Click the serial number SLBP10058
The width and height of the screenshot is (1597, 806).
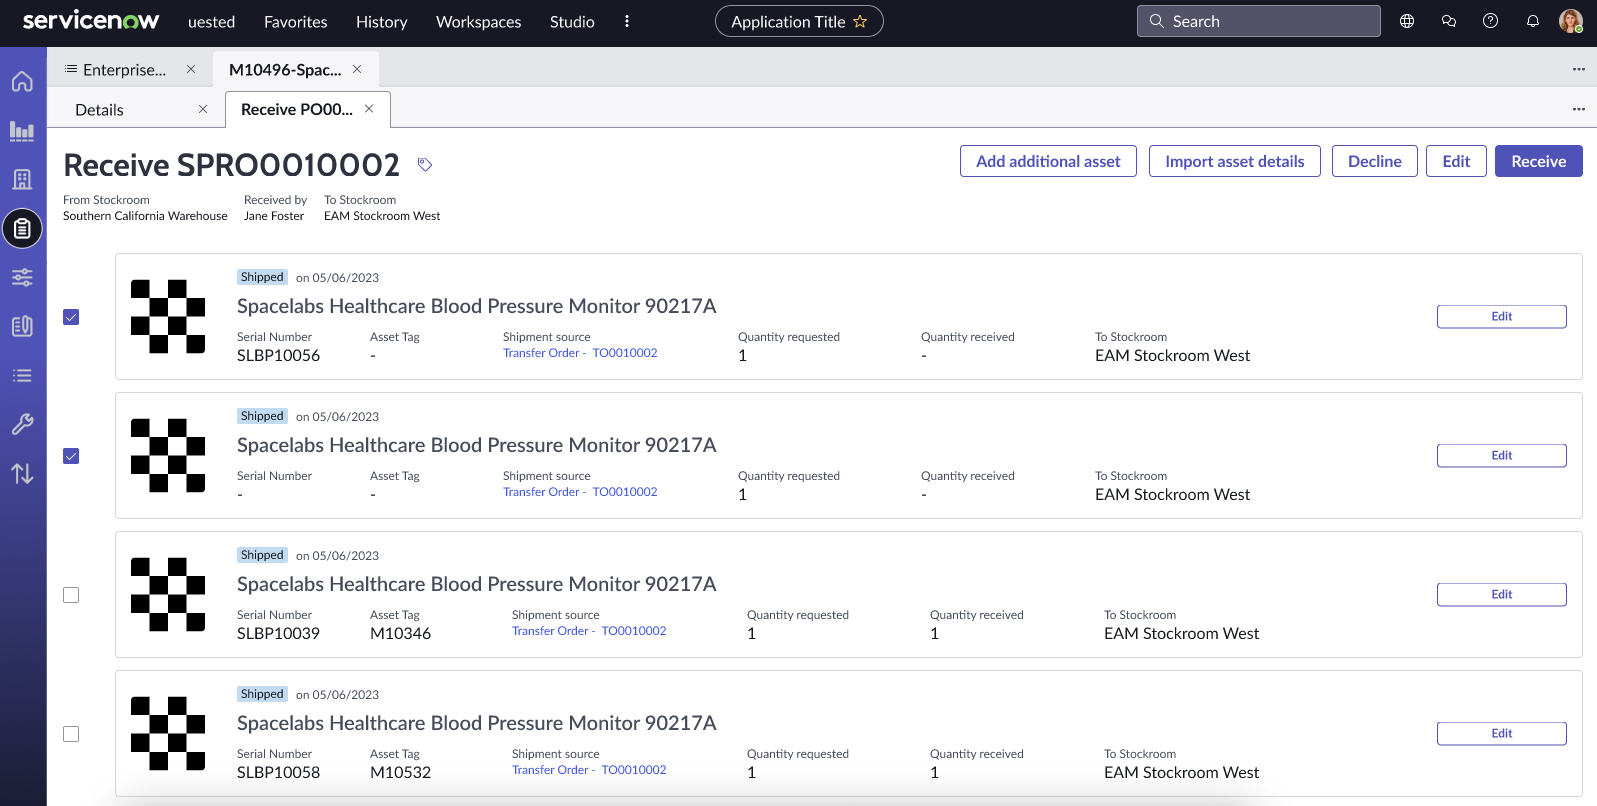pos(278,772)
